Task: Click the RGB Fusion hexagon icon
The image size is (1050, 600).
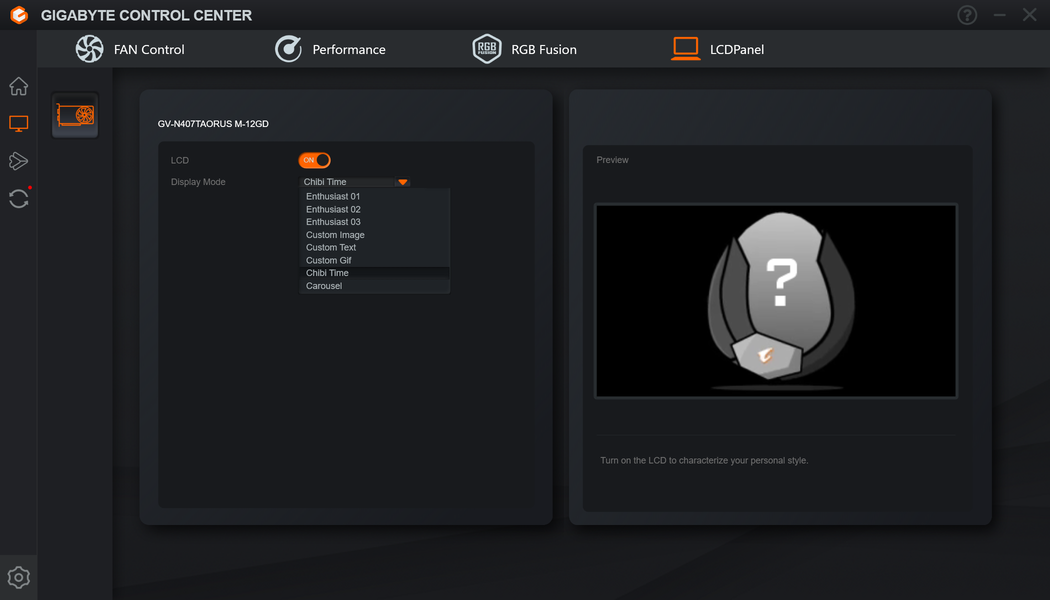Action: [x=487, y=49]
